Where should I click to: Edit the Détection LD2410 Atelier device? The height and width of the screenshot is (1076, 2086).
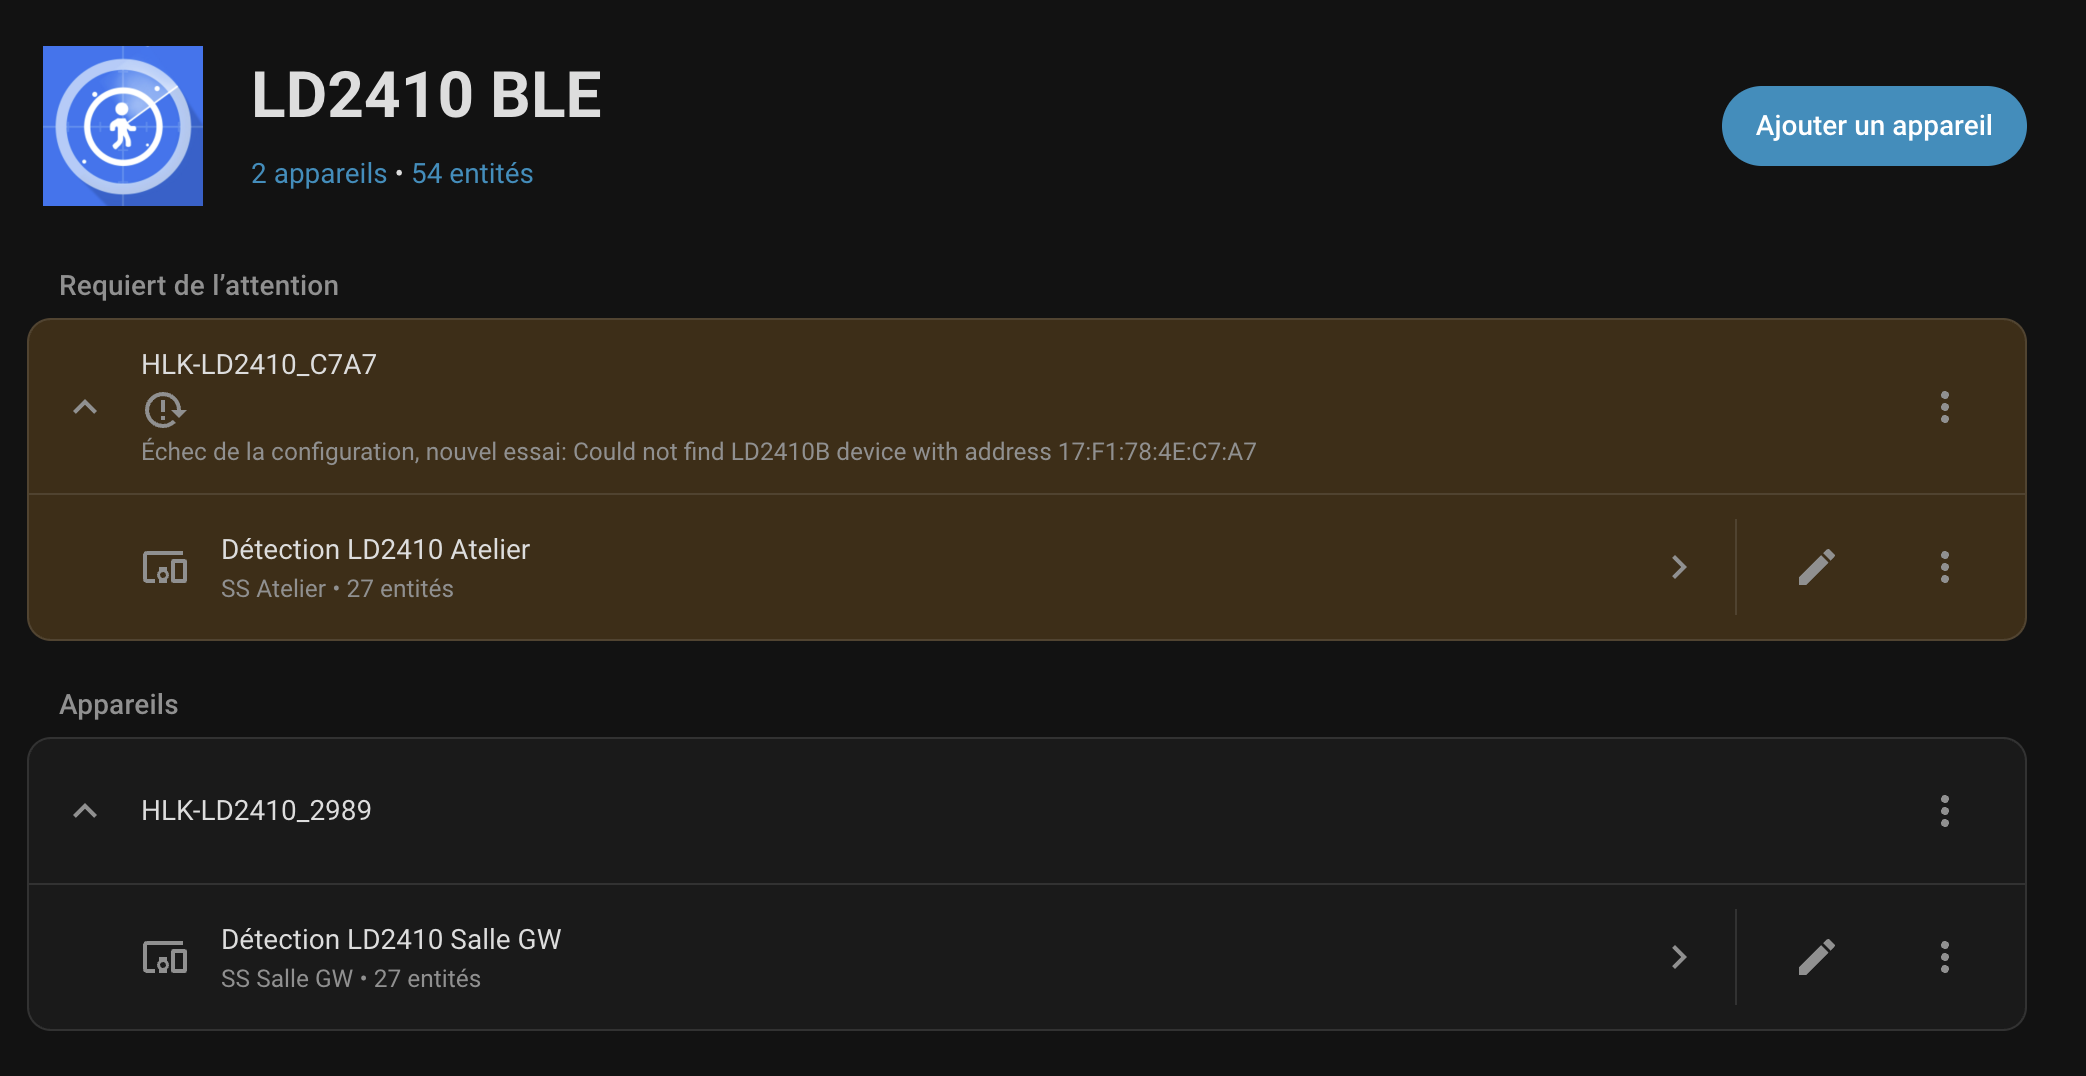point(1816,568)
